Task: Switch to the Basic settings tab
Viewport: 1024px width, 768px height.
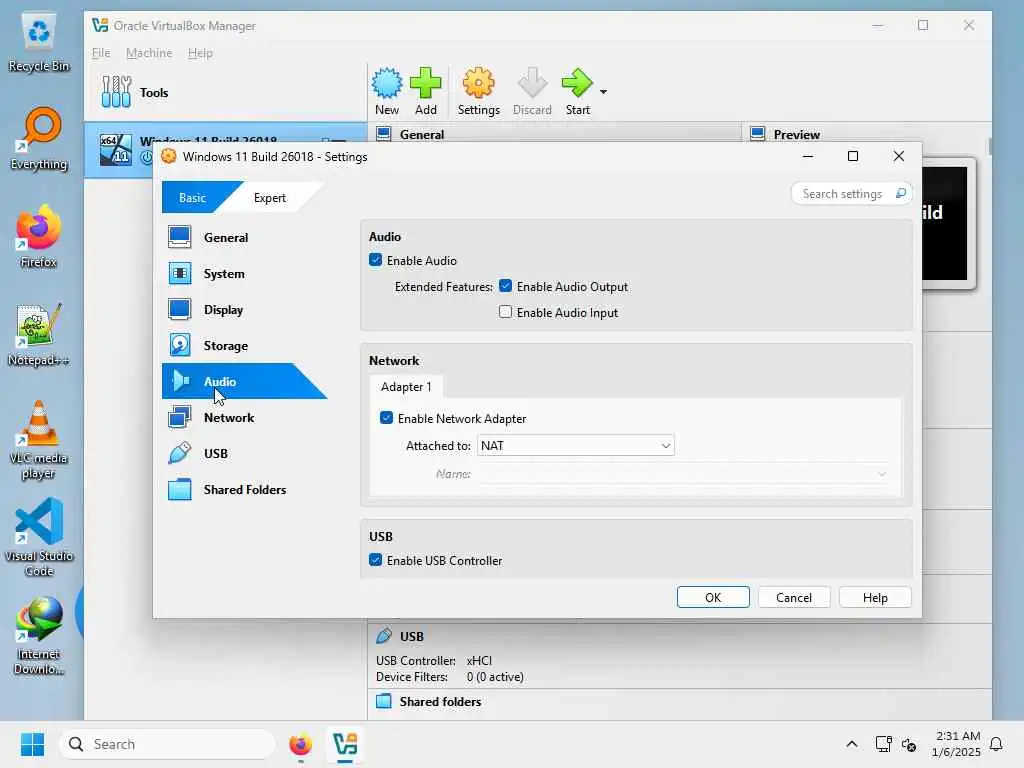Action: coord(192,197)
